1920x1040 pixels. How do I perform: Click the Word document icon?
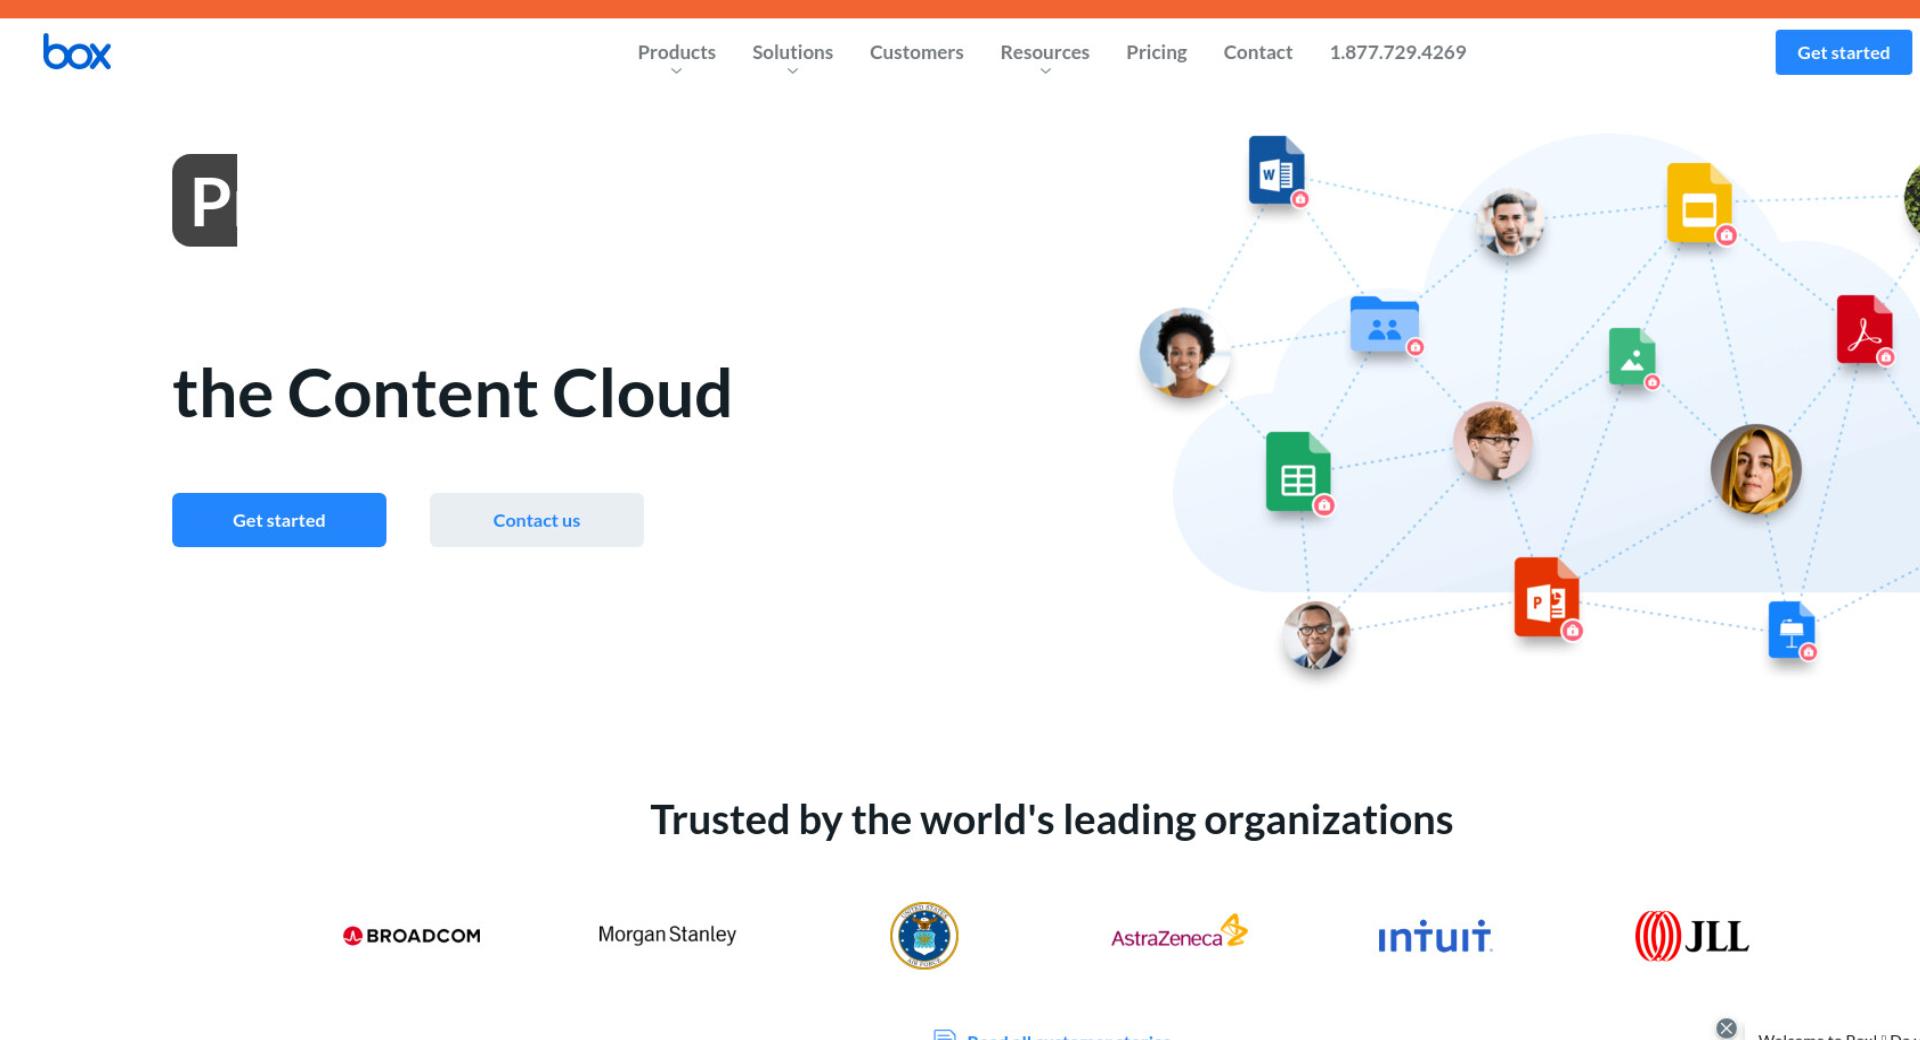[x=1276, y=170]
